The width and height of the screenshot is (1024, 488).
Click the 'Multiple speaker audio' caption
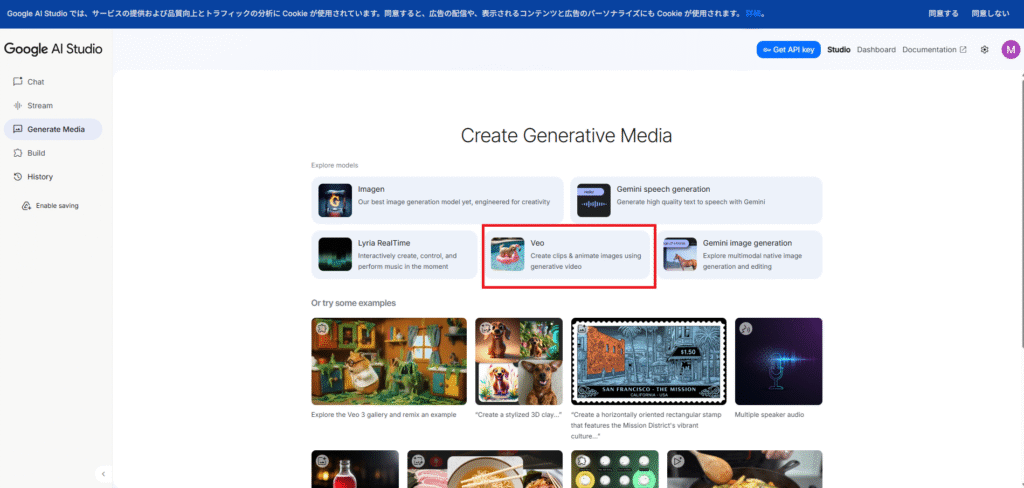point(769,415)
